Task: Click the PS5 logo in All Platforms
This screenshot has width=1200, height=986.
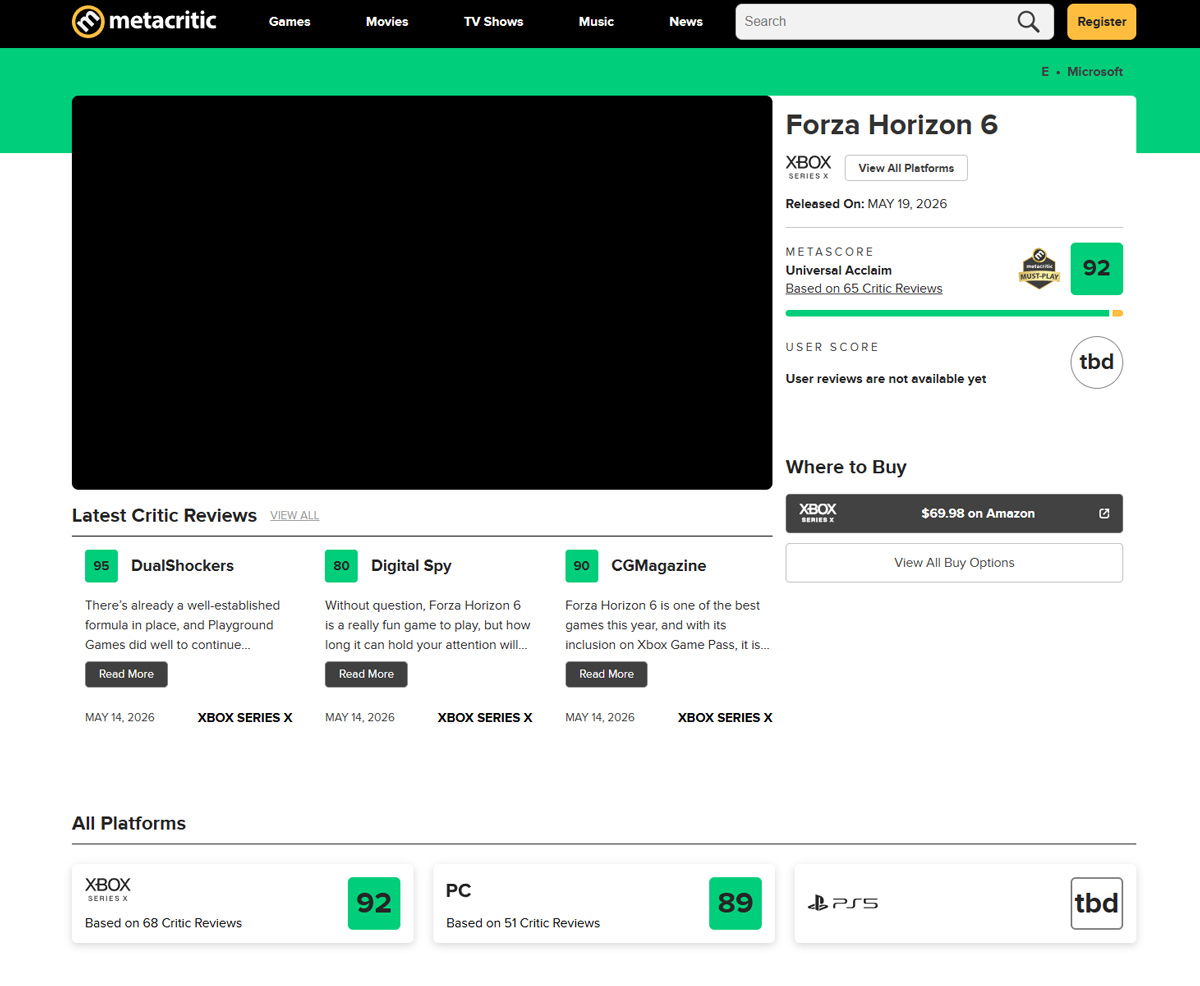Action: pyautogui.click(x=843, y=904)
